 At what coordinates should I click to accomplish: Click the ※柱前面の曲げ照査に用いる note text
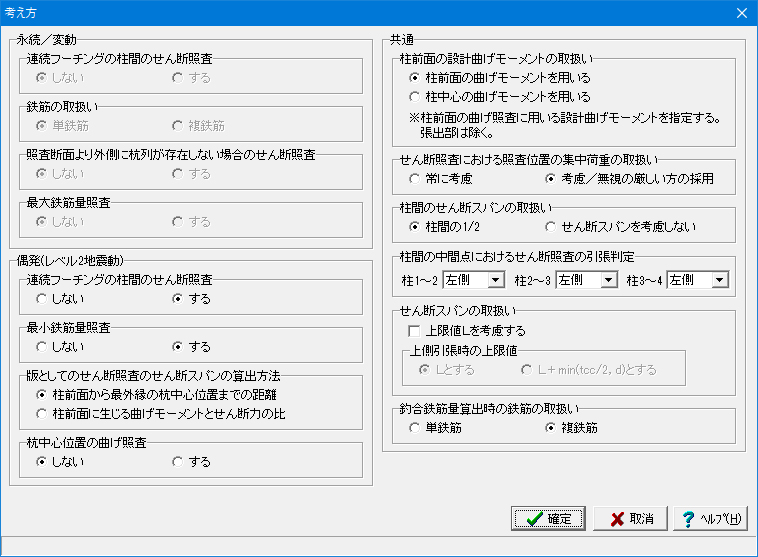tap(565, 125)
